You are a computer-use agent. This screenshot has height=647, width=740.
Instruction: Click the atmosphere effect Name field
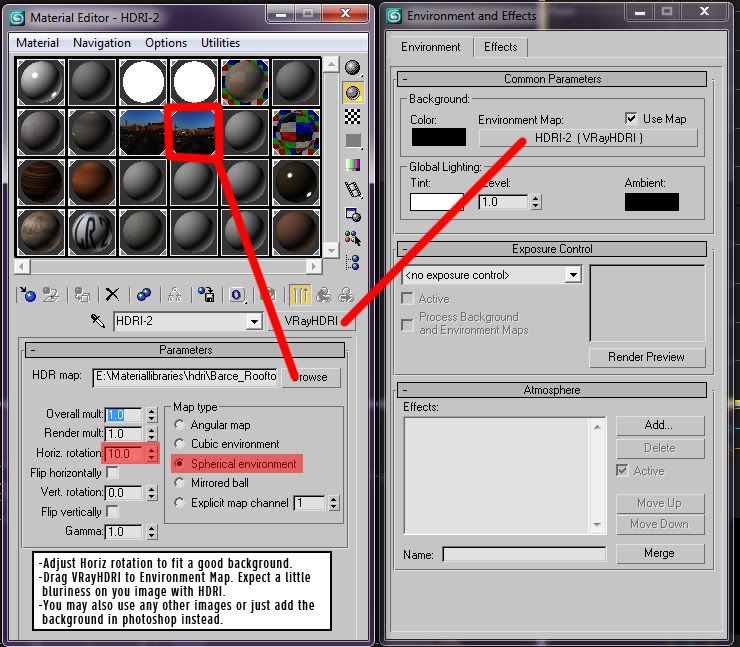(524, 555)
